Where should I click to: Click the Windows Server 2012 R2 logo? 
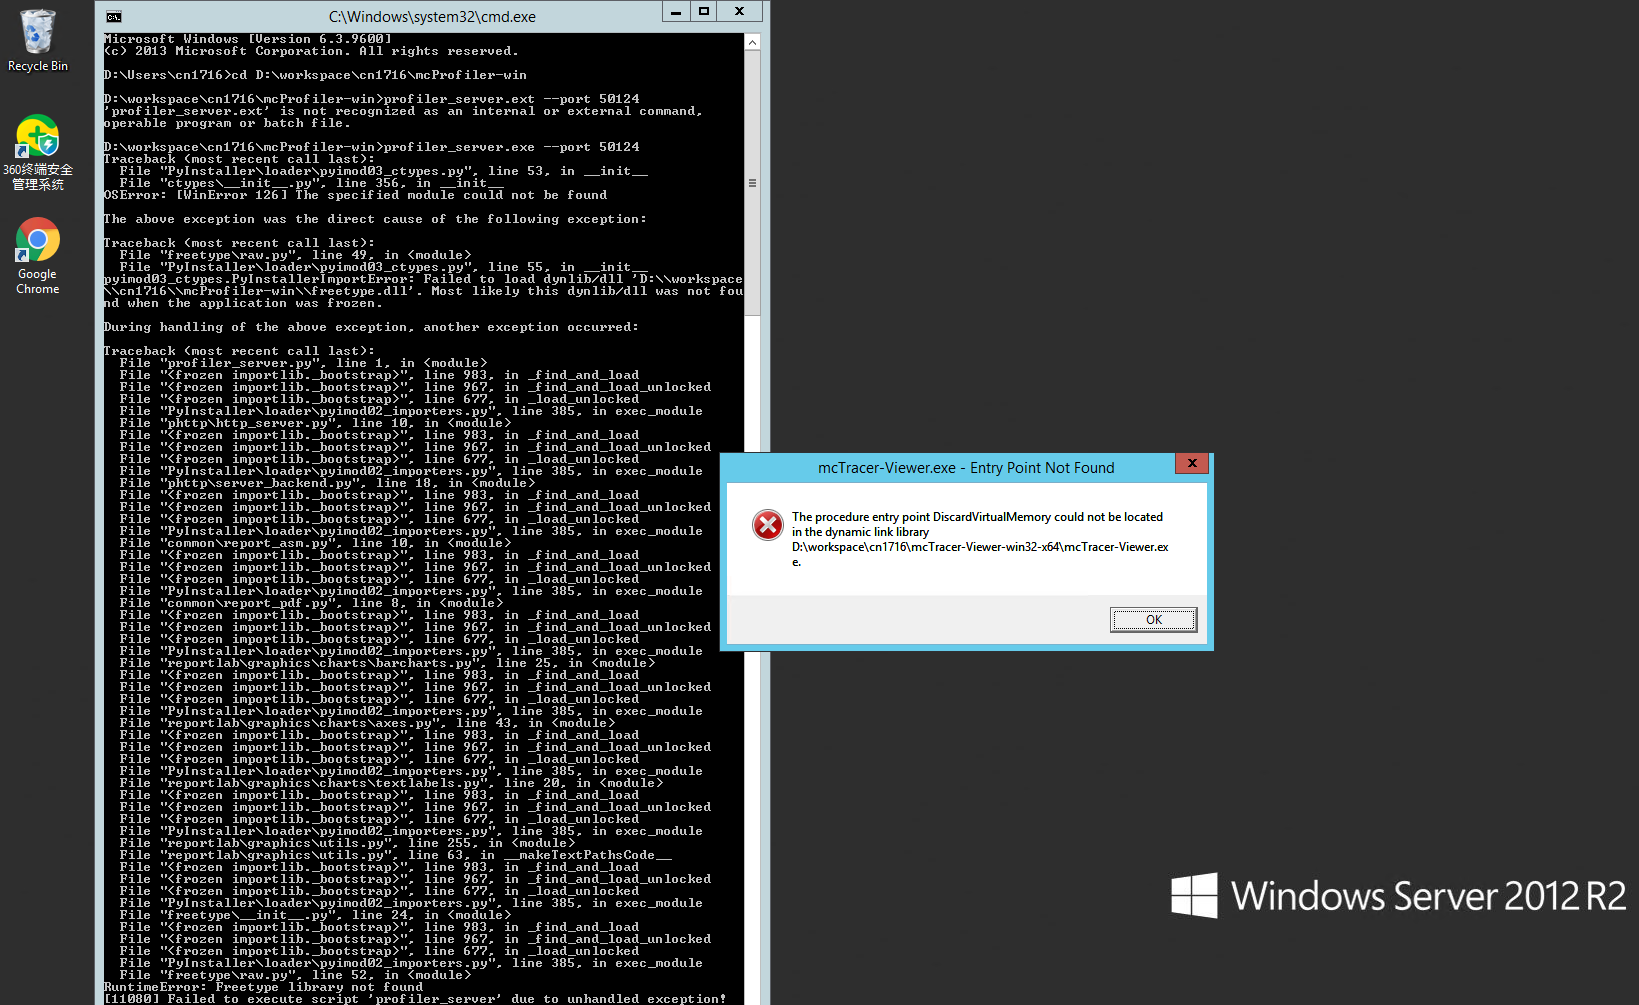[1397, 895]
